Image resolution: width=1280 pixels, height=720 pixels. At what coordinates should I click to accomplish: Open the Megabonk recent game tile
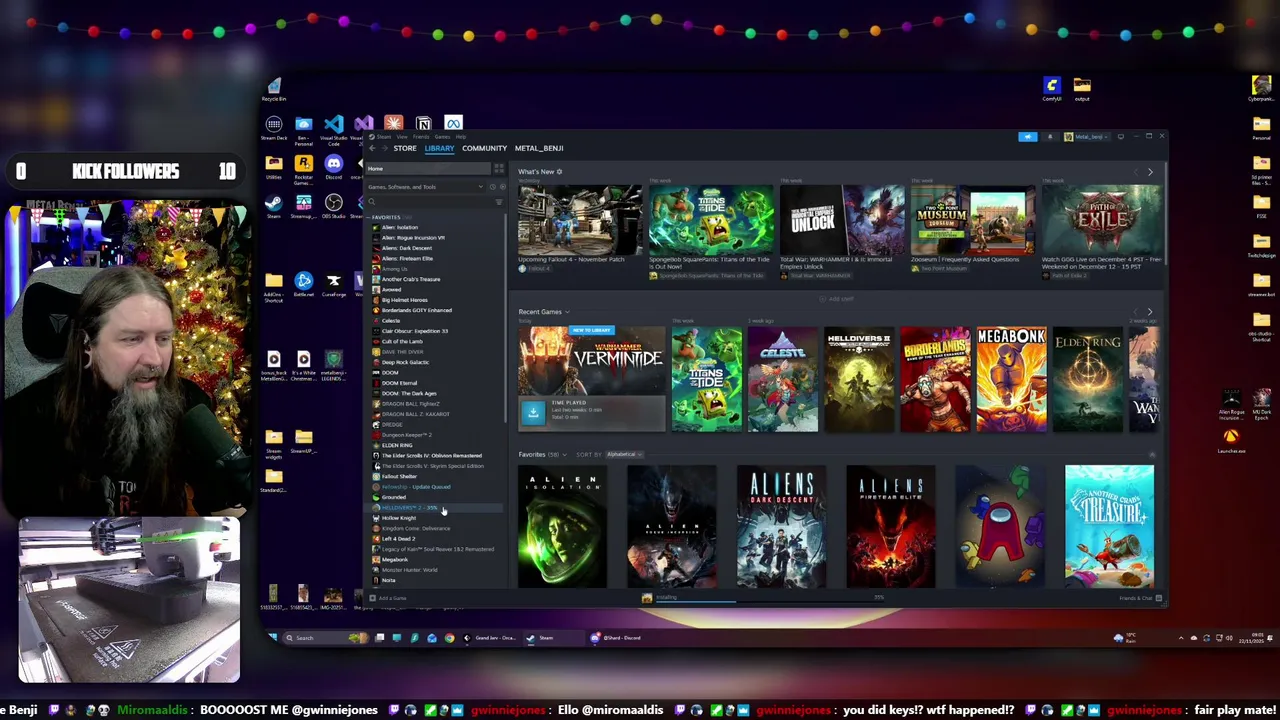[x=1011, y=380]
